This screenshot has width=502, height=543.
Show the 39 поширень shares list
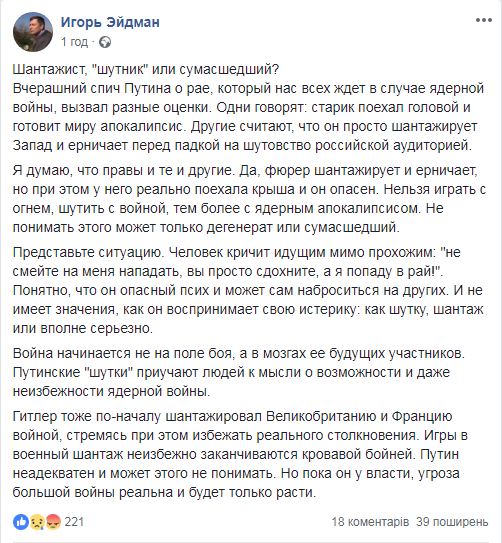(x=452, y=522)
